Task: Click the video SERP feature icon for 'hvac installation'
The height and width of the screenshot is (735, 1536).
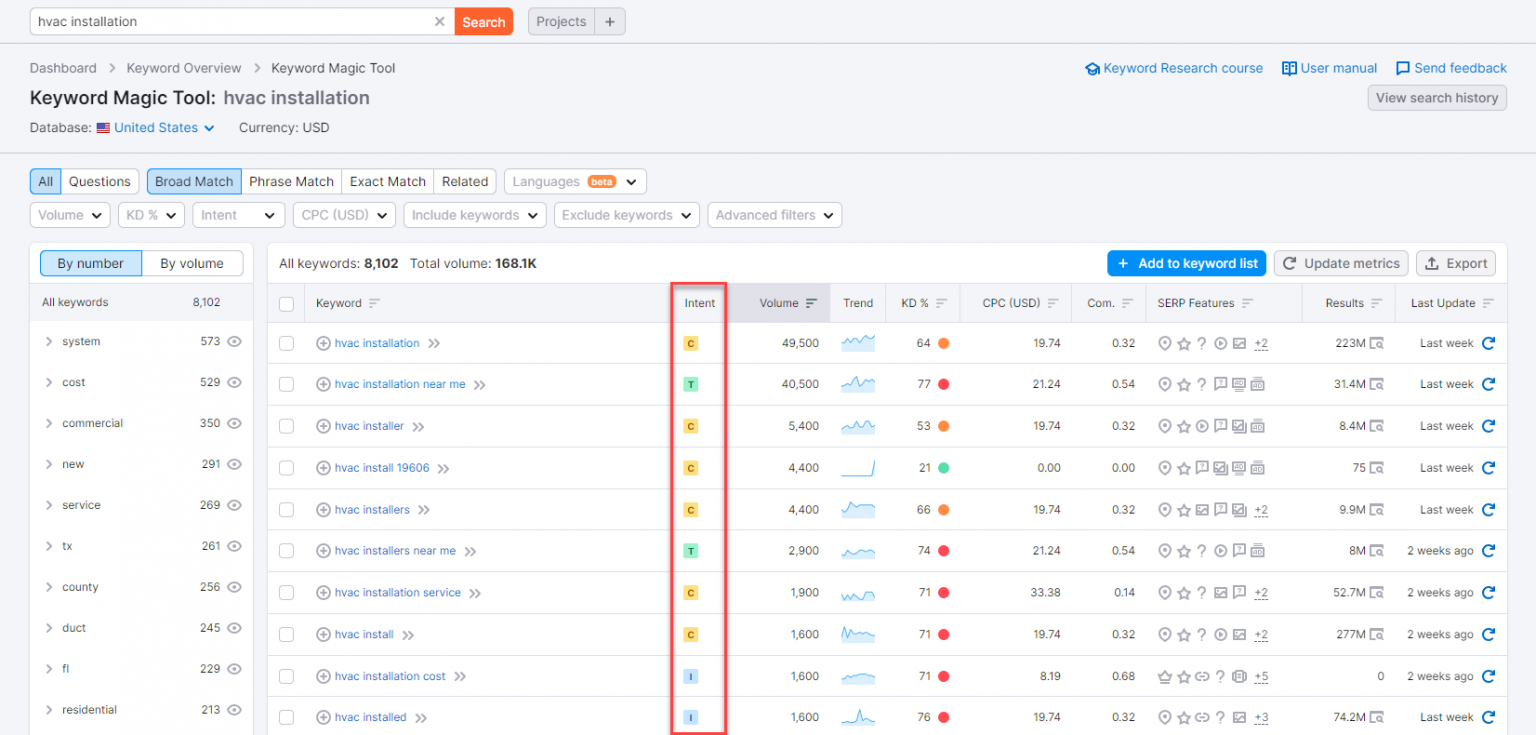Action: click(1220, 343)
